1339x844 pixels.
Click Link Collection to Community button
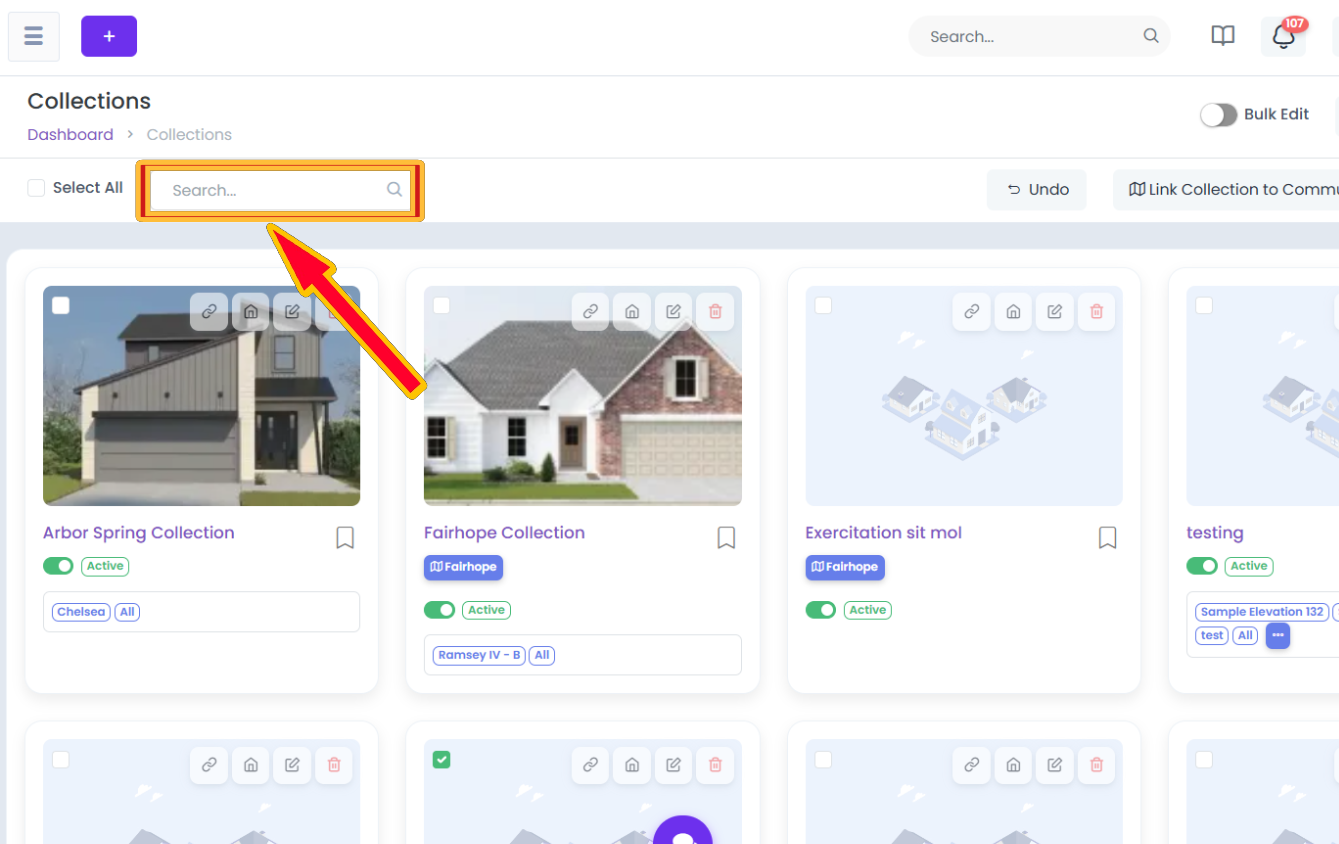pos(1227,189)
